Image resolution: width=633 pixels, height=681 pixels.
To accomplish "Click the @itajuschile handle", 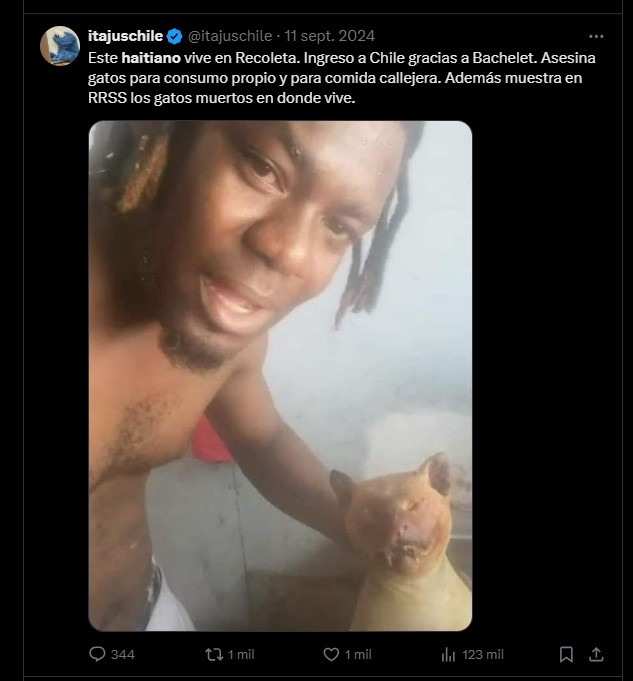I will pos(230,36).
